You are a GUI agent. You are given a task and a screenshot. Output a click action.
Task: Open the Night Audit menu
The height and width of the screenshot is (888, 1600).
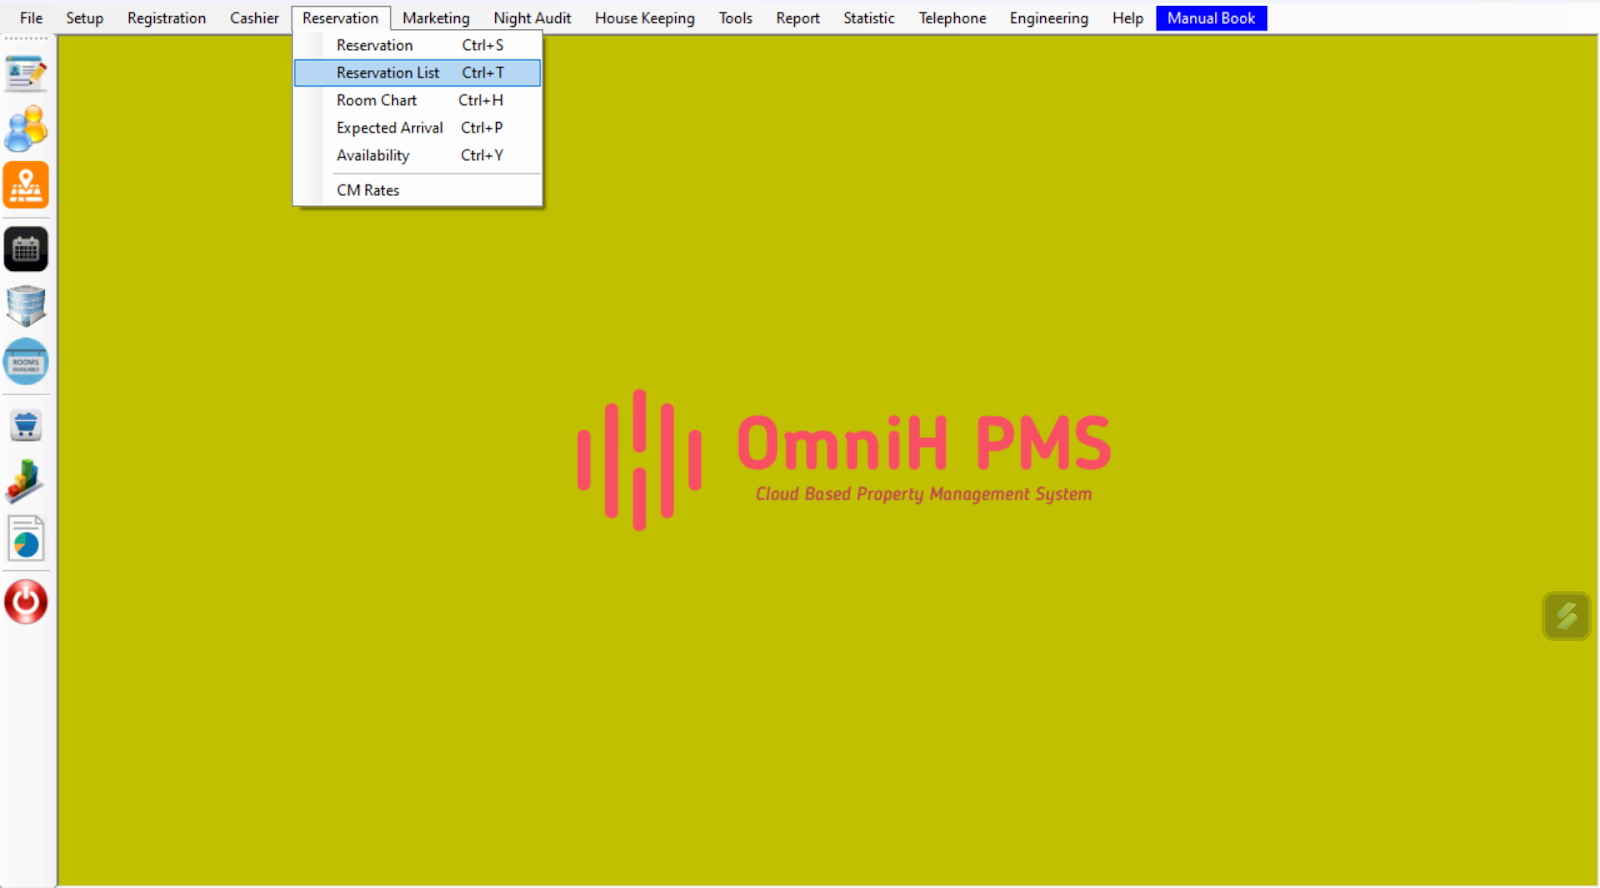tap(532, 18)
